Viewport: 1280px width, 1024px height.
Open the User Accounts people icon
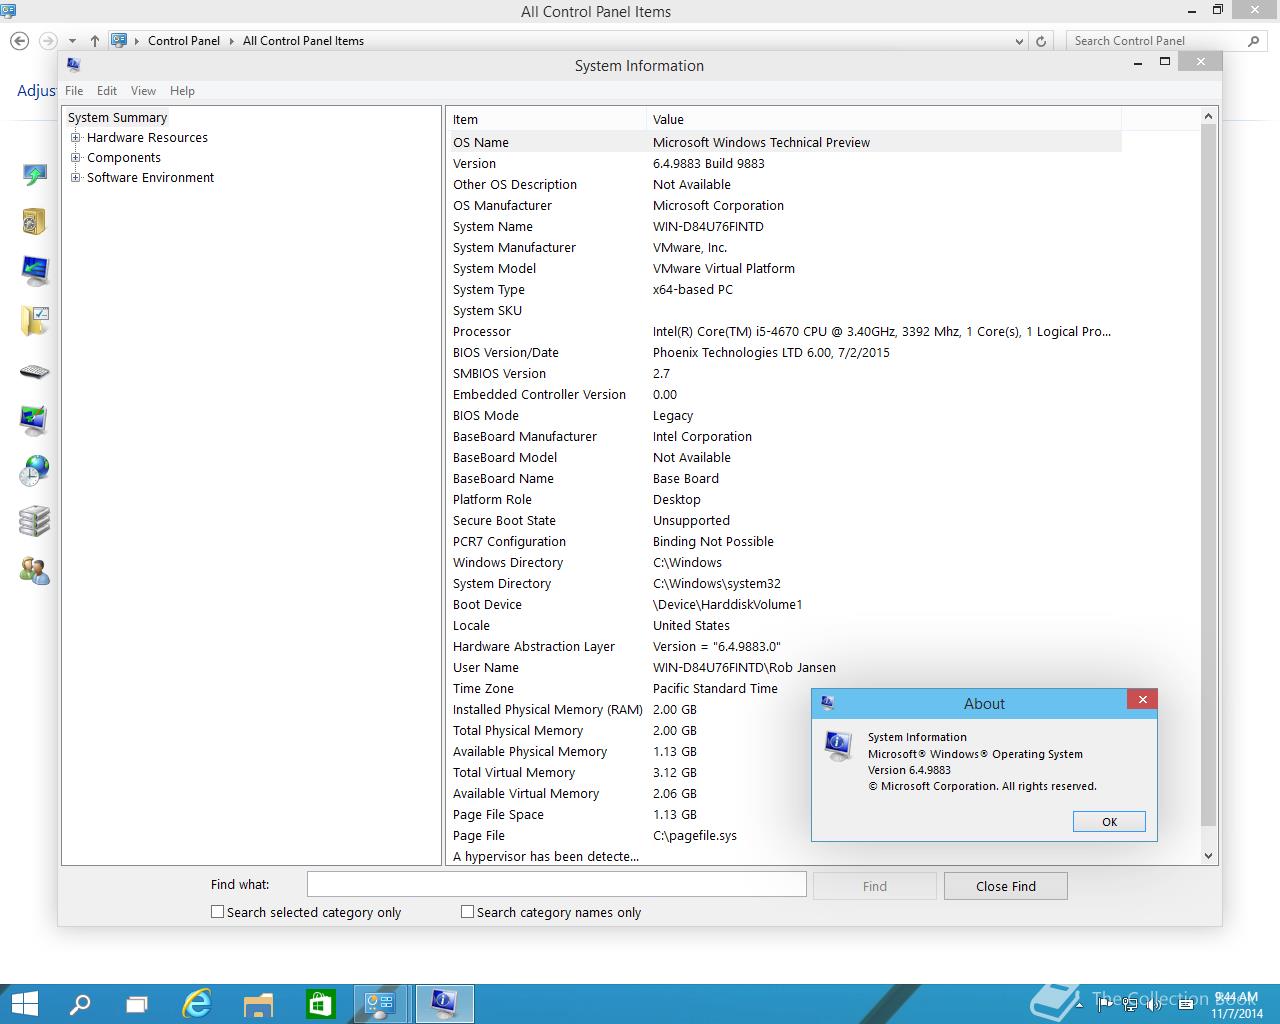click(x=34, y=571)
